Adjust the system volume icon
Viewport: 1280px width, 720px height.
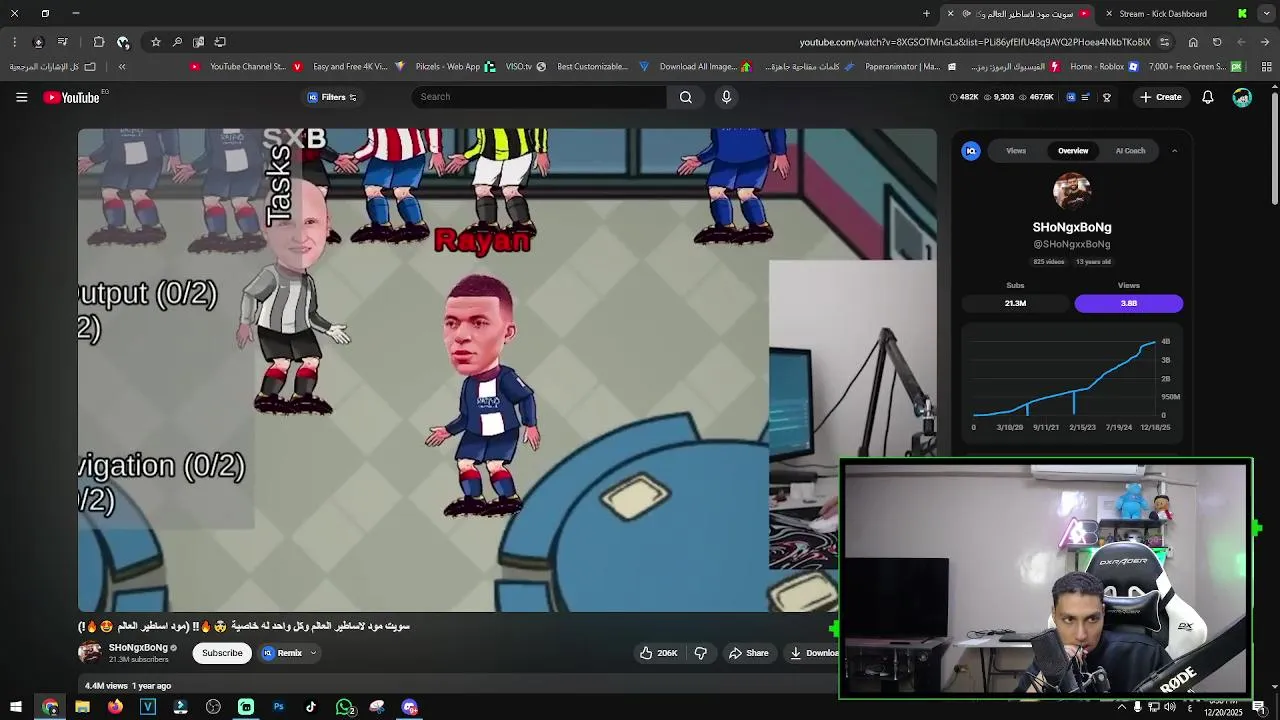1170,707
